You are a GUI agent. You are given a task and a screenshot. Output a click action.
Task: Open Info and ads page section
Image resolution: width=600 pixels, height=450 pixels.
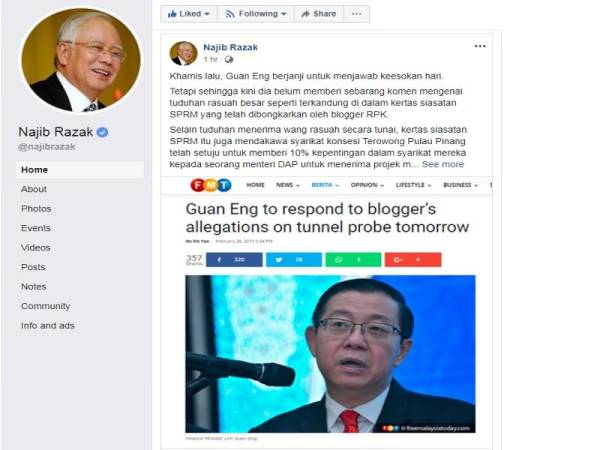(x=48, y=326)
